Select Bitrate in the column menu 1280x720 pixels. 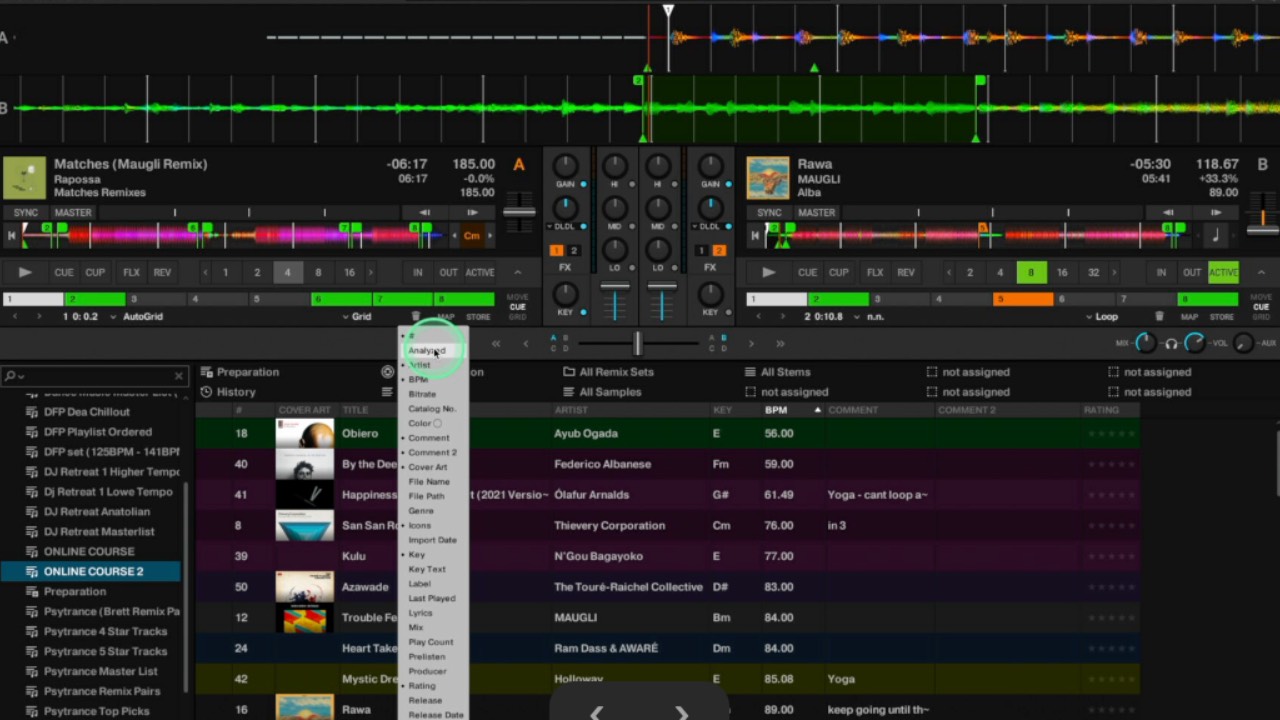(x=422, y=394)
